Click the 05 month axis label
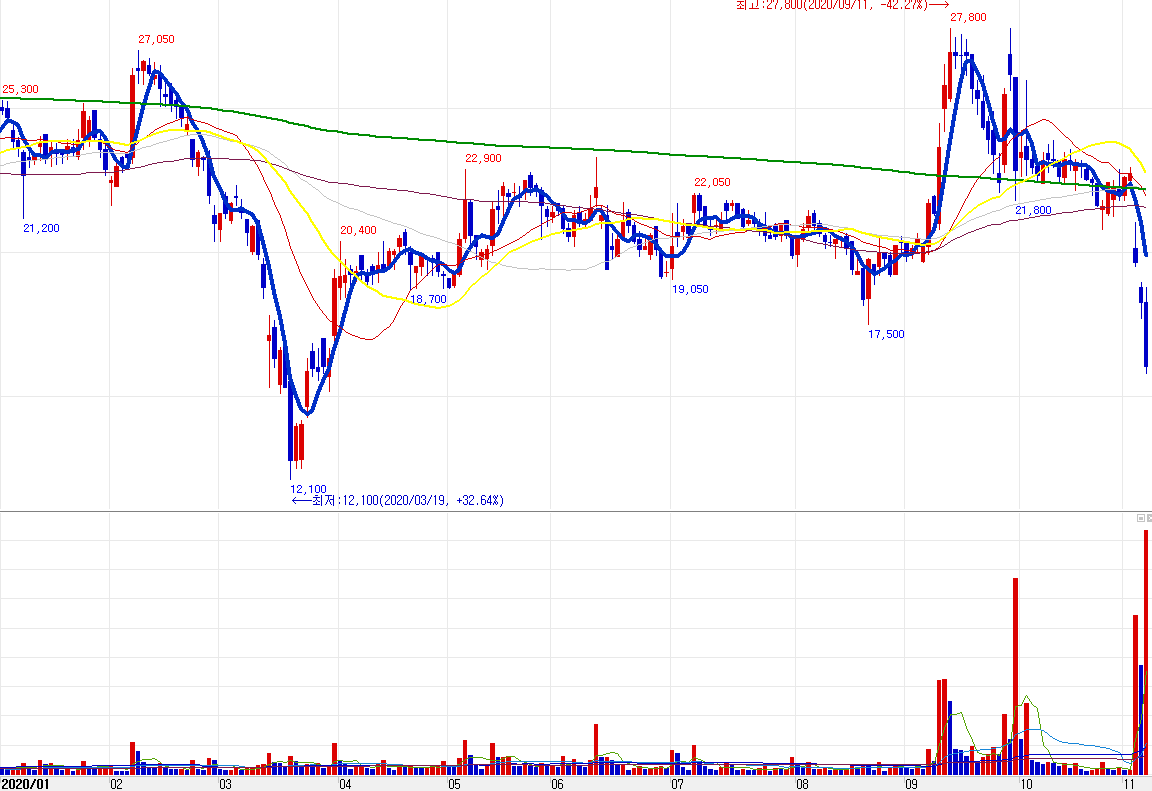The image size is (1152, 791). click(455, 784)
